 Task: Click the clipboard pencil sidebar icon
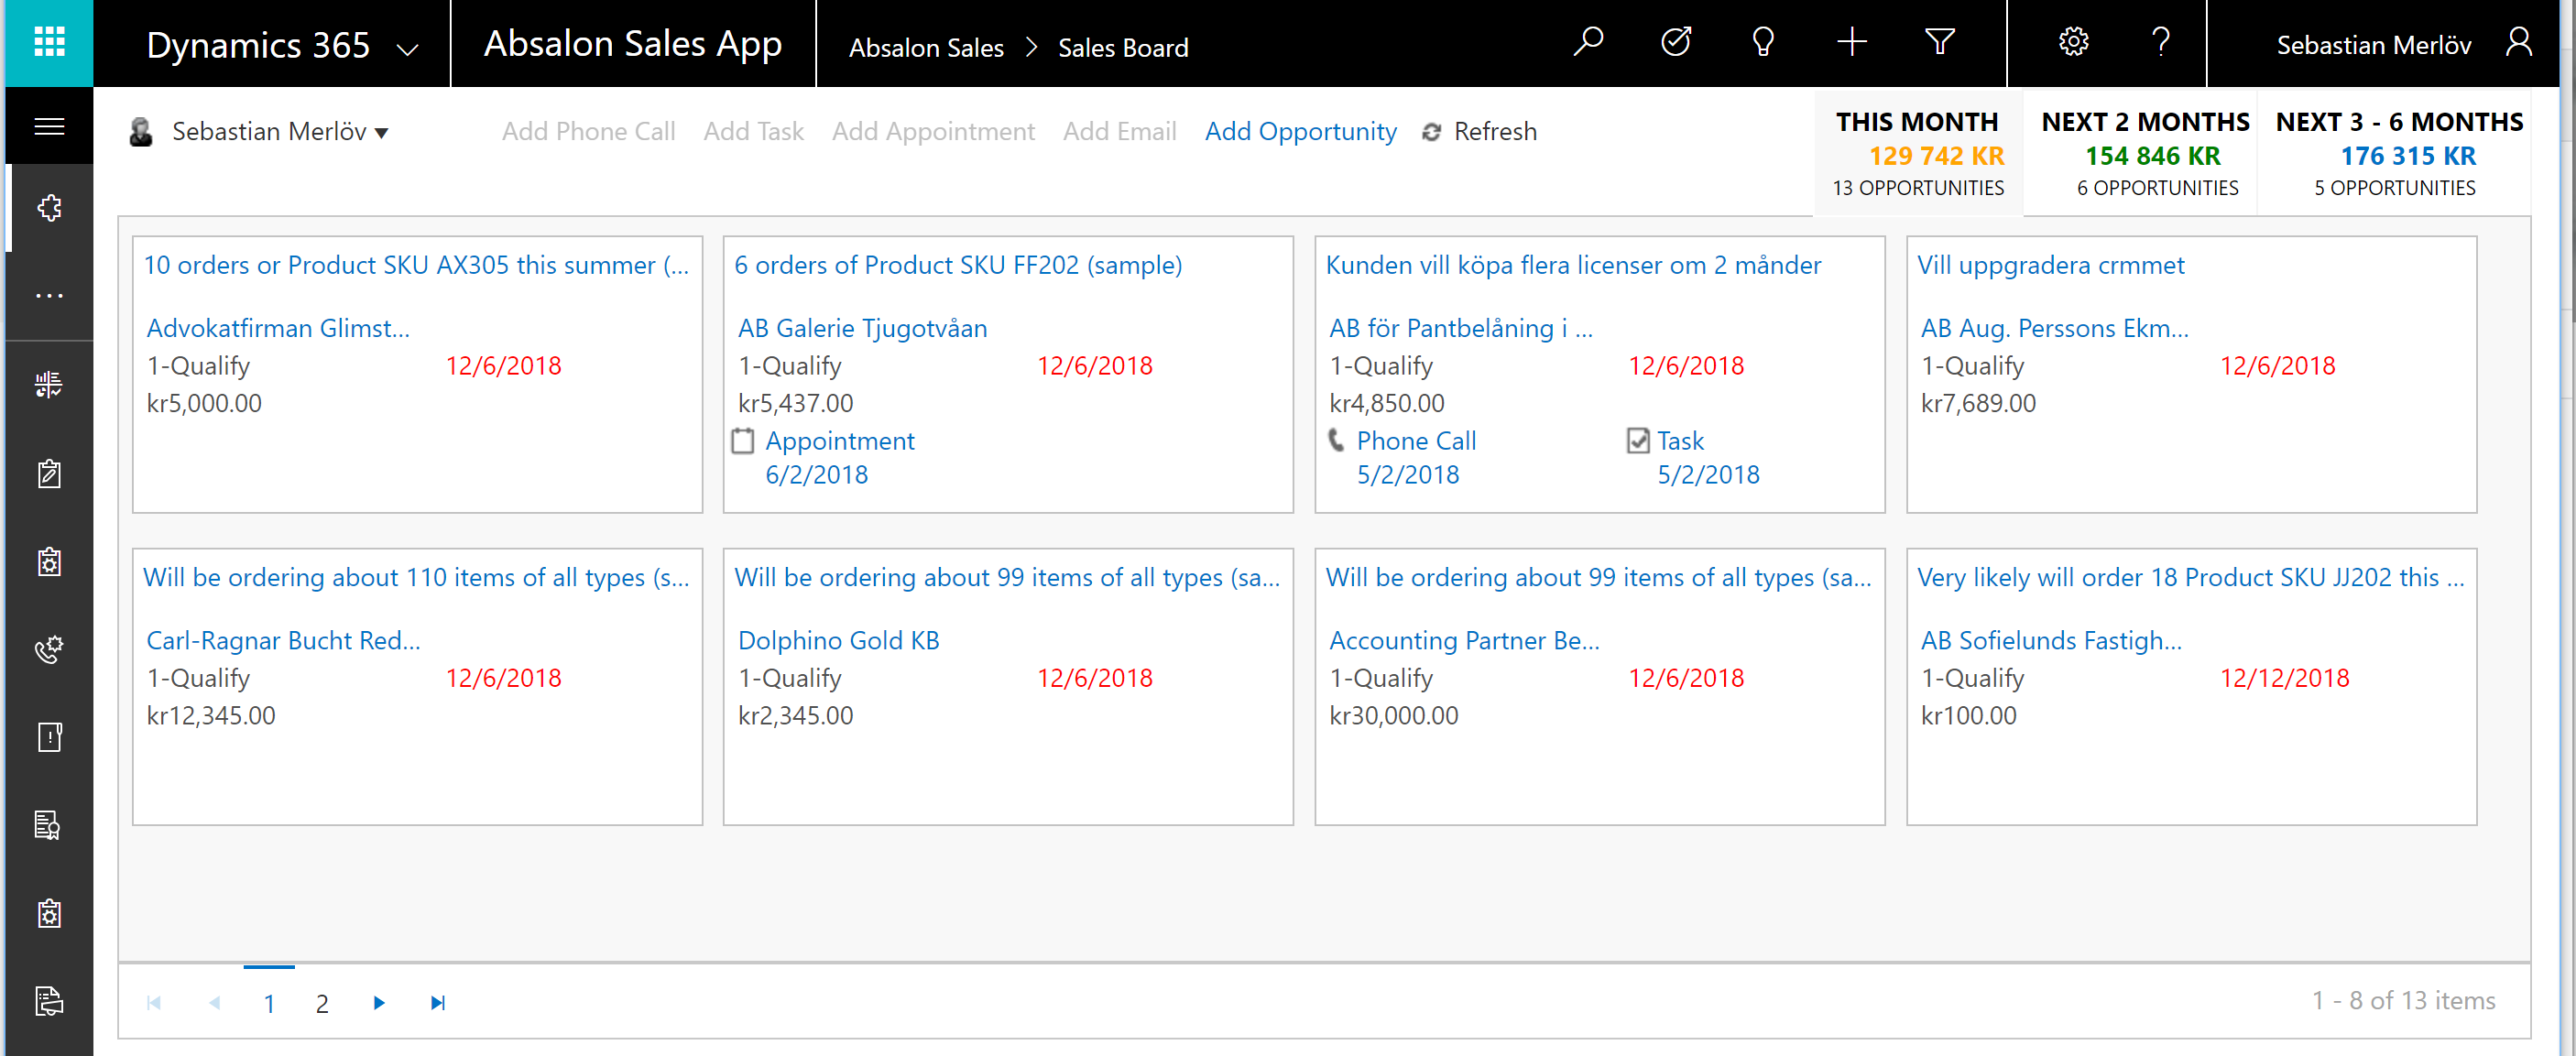point(49,473)
